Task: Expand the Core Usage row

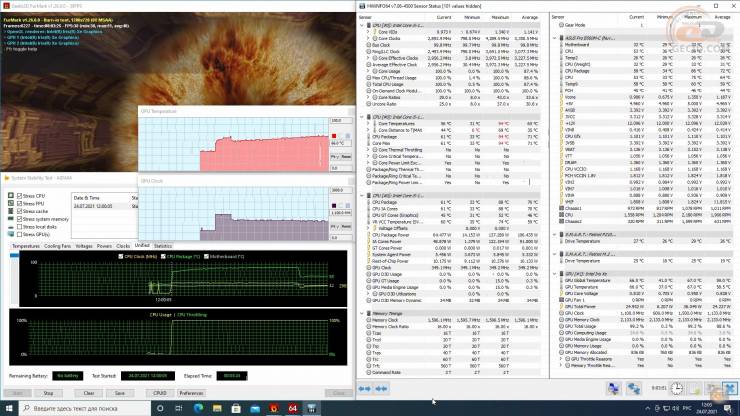Action: [x=369, y=71]
